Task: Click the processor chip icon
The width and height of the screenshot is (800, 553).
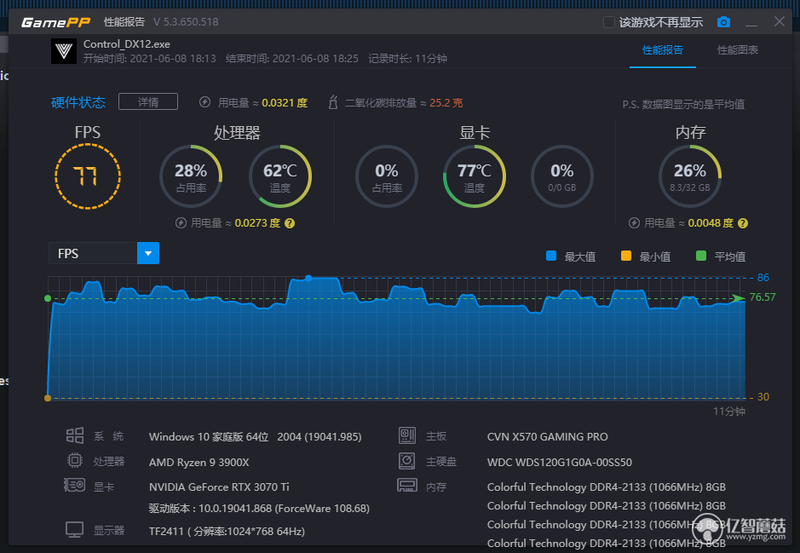Action: pyautogui.click(x=75, y=461)
